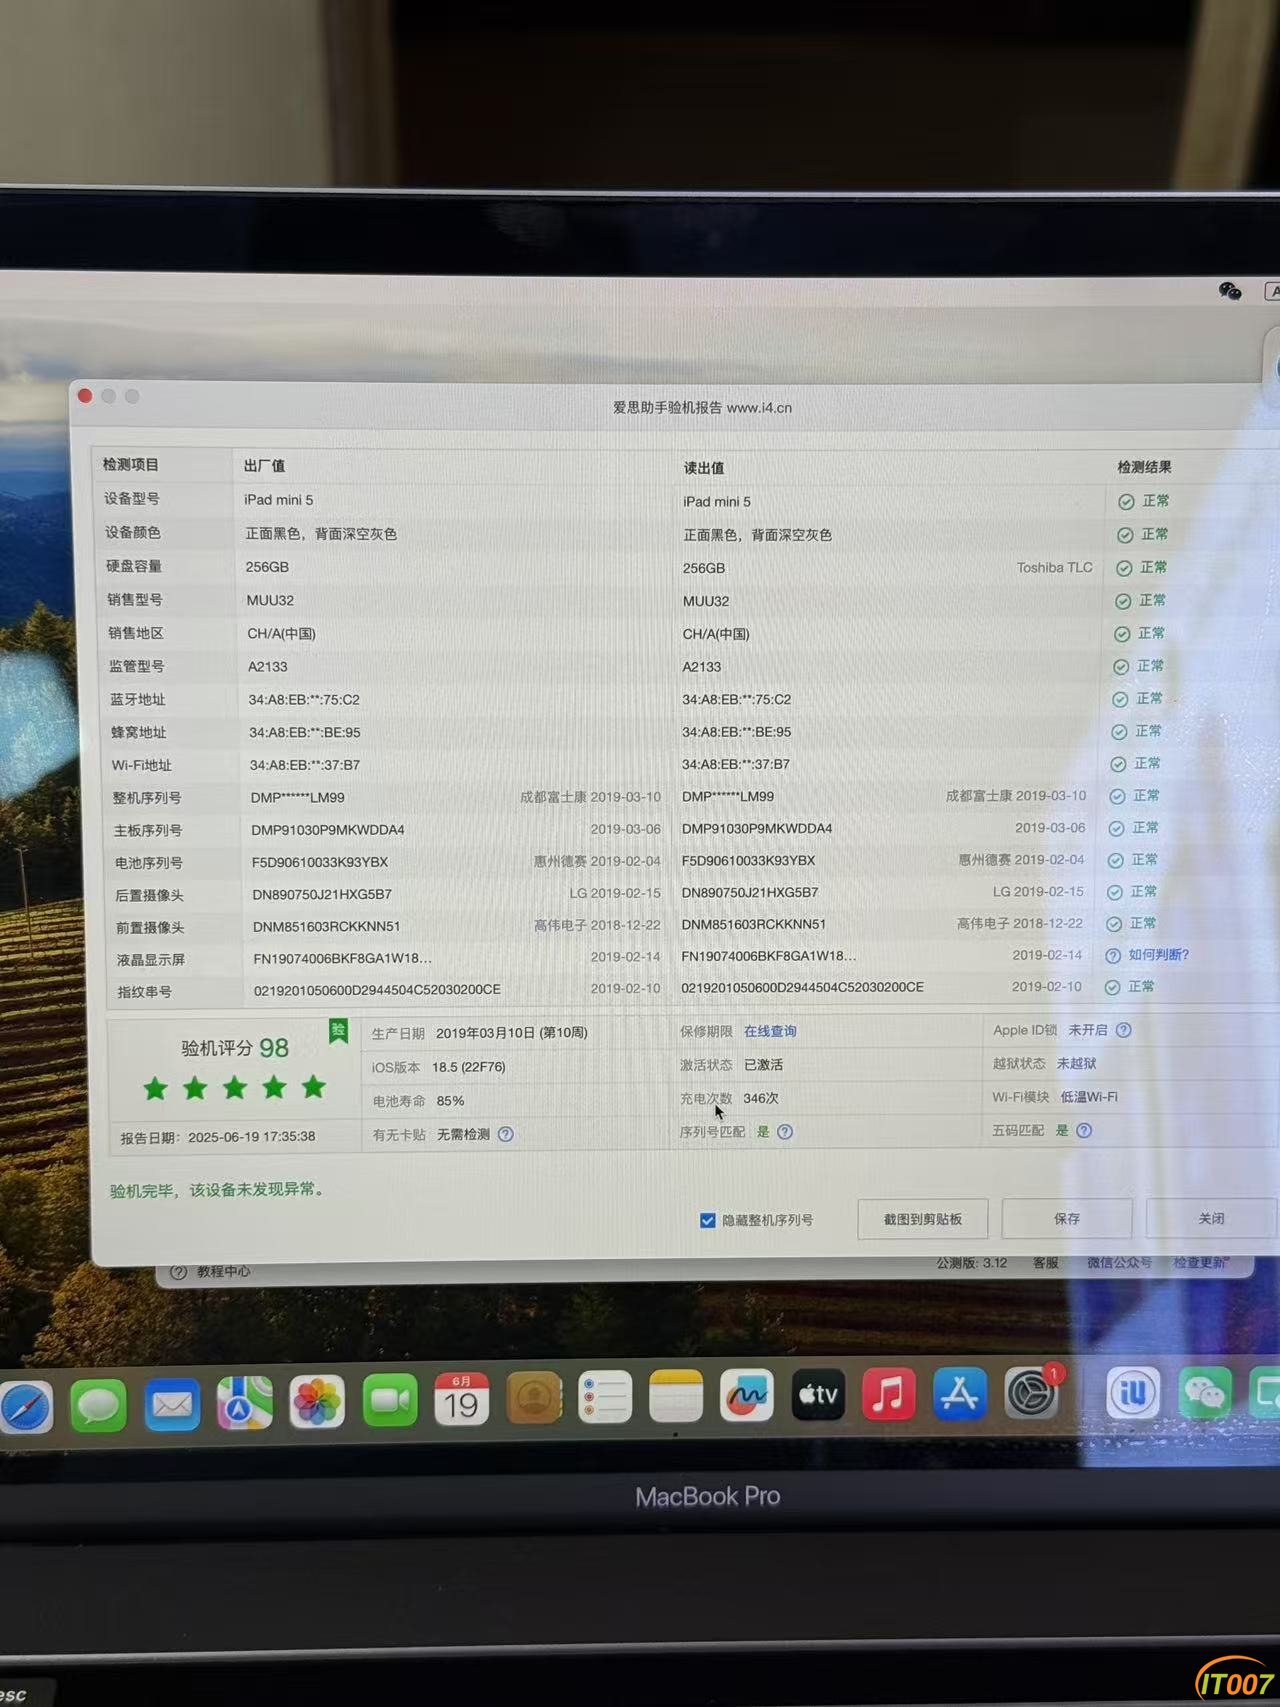Open Freeform from the dock
Viewport: 1280px width, 1707px height.
[747, 1394]
